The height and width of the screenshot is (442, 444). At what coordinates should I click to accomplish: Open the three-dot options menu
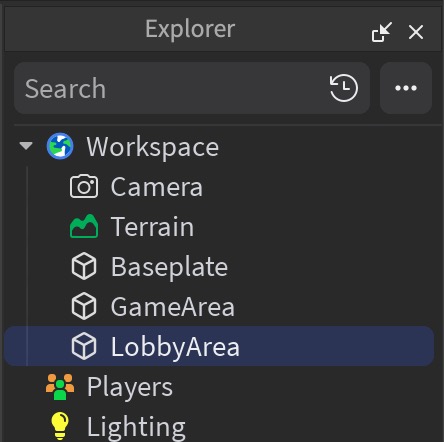(x=406, y=88)
